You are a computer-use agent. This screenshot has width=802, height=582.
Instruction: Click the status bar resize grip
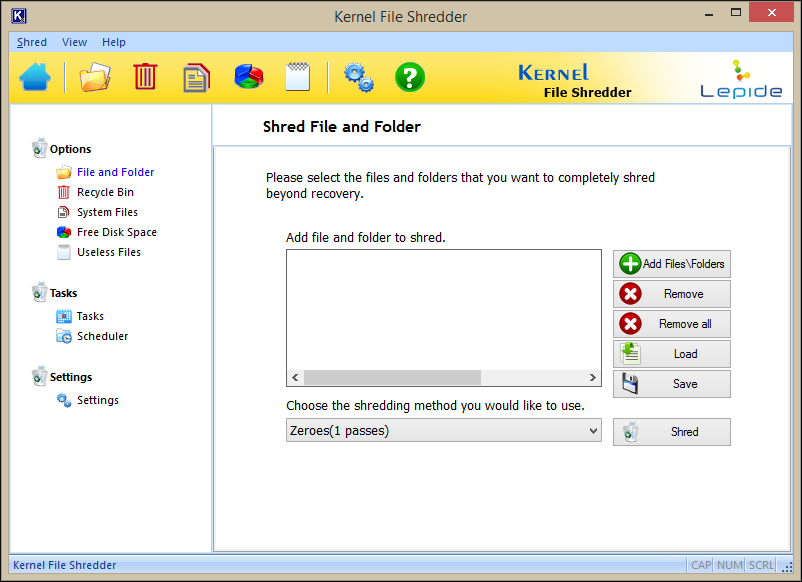[x=787, y=567]
